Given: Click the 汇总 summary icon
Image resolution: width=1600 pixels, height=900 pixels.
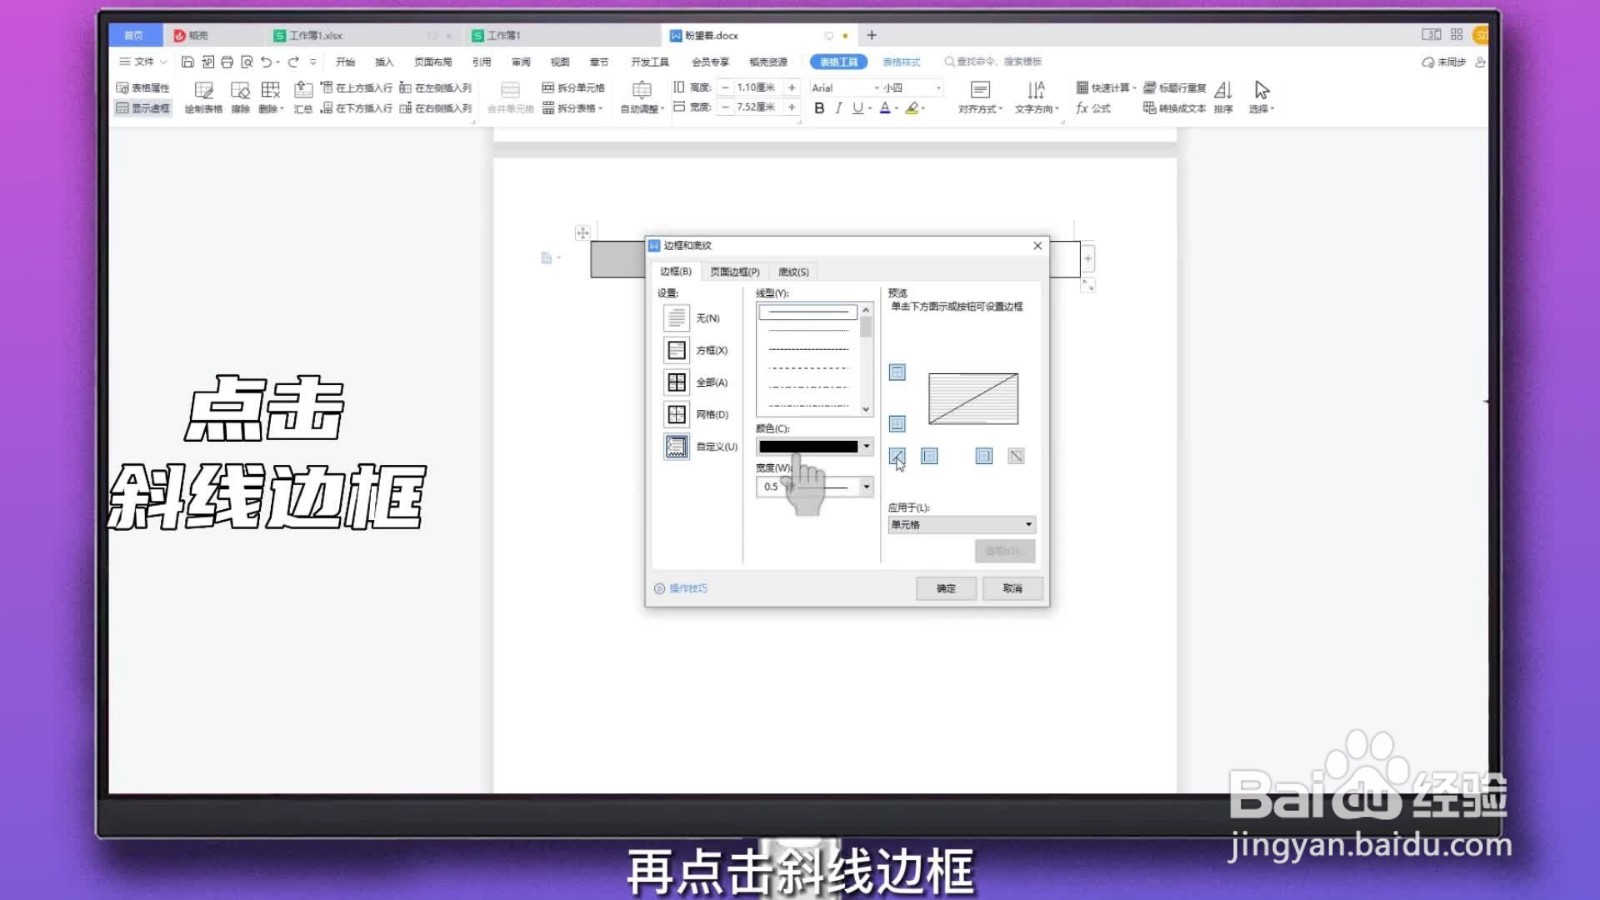Looking at the screenshot, I should (303, 97).
